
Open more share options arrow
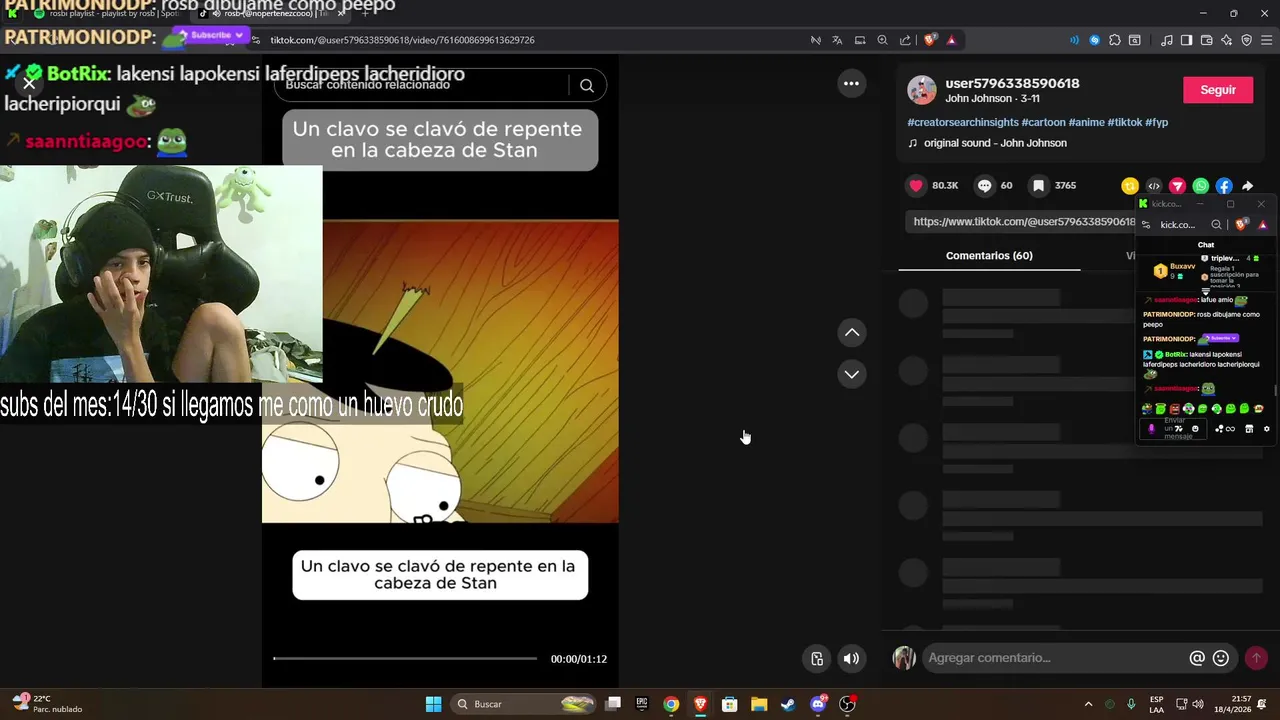[x=1248, y=186]
